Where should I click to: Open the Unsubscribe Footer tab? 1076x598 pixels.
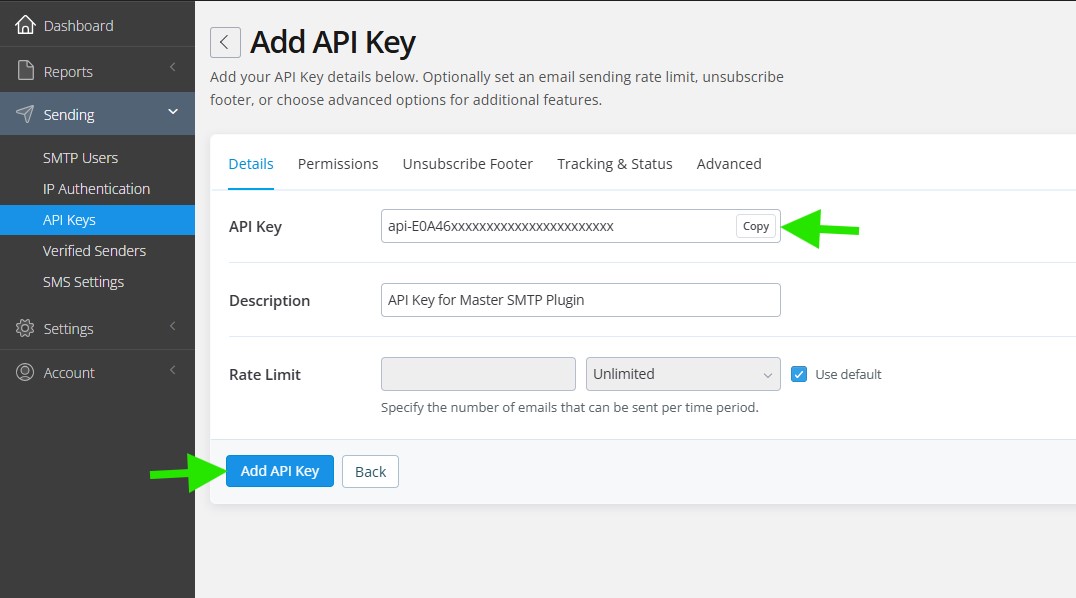[x=467, y=164]
